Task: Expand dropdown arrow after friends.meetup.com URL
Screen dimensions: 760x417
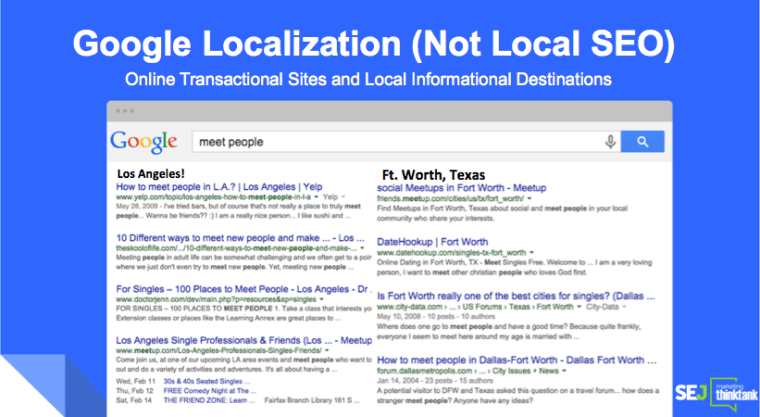Action: pos(529,199)
